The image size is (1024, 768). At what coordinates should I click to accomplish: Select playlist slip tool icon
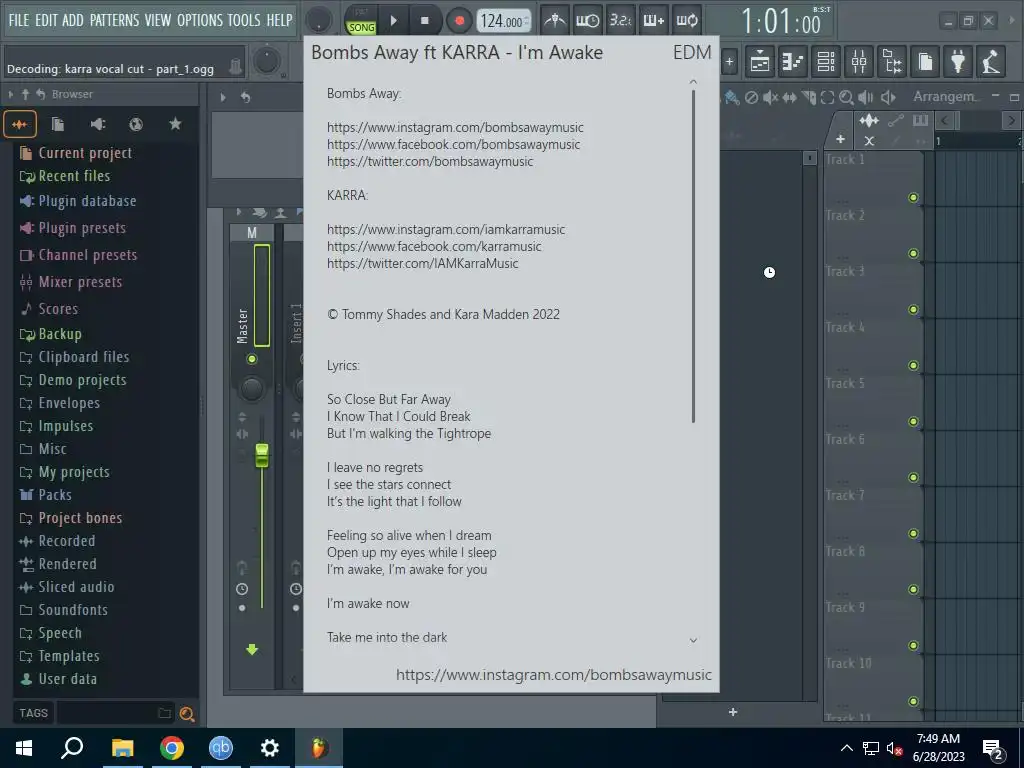pyautogui.click(x=790, y=98)
